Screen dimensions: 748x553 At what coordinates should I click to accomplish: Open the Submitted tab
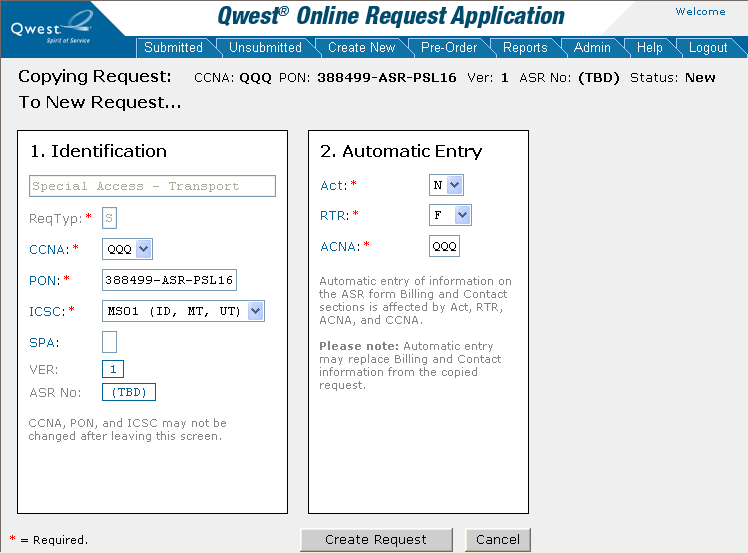click(x=173, y=47)
